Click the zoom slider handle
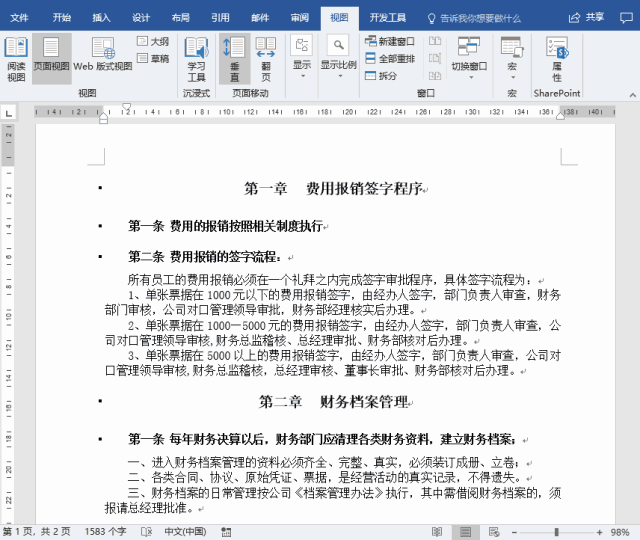 556,532
